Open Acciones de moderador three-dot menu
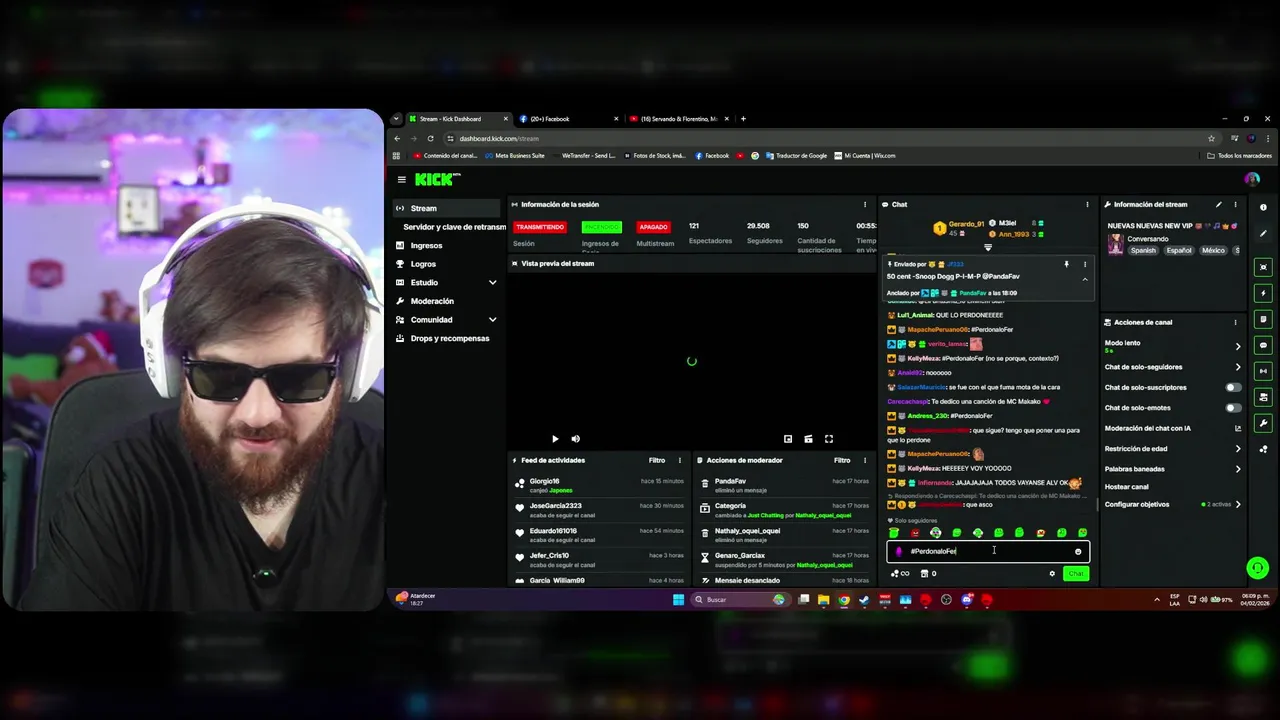 [865, 461]
